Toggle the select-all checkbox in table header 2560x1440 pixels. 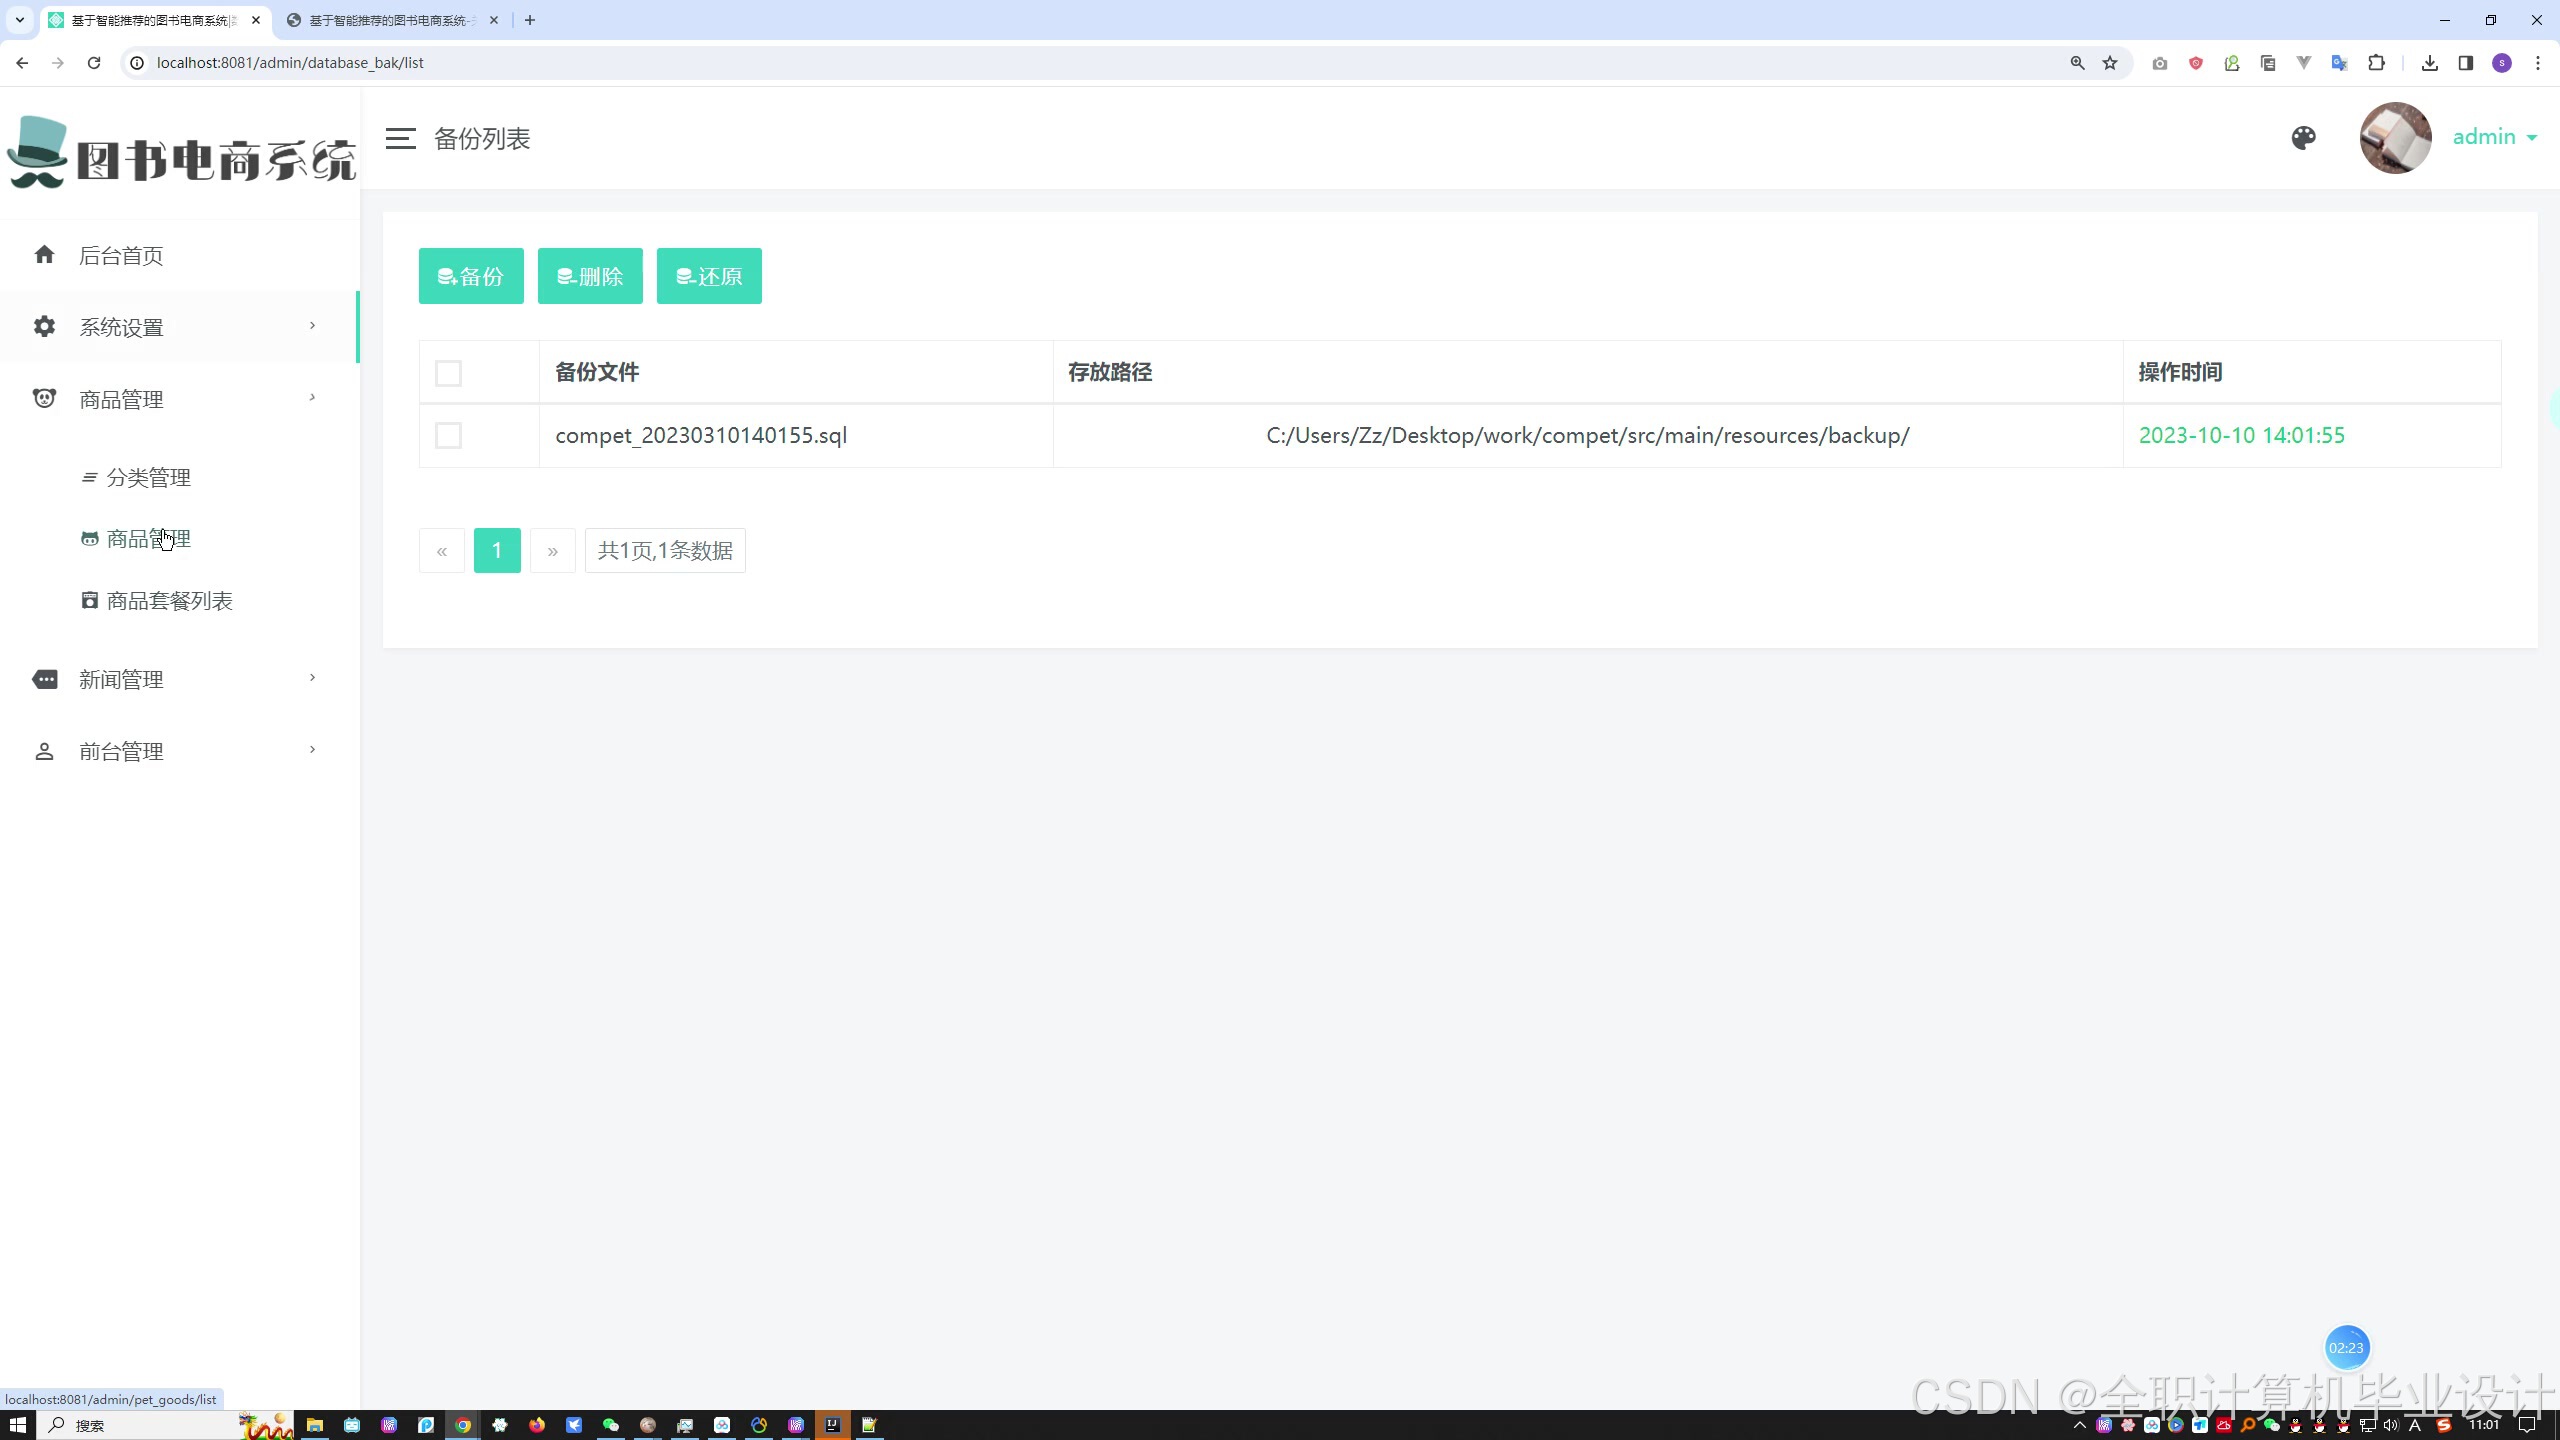click(448, 373)
